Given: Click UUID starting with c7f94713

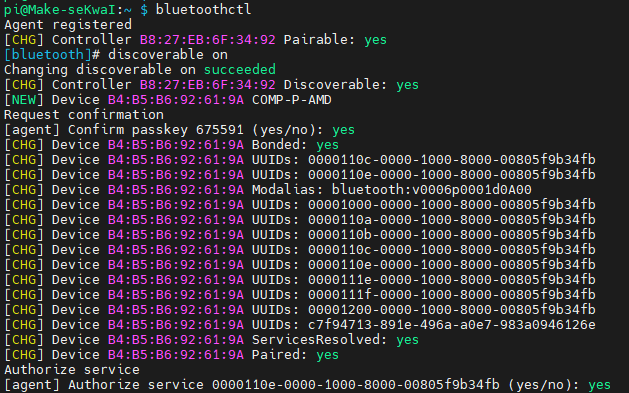Looking at the screenshot, I should point(452,325).
